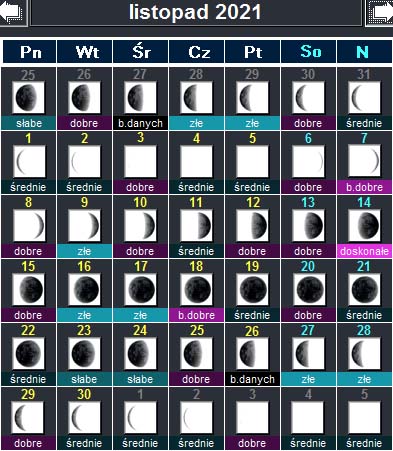The width and height of the screenshot is (393, 451).
Task: Click the 'doskonałe' label under November 14
Action: click(x=364, y=251)
